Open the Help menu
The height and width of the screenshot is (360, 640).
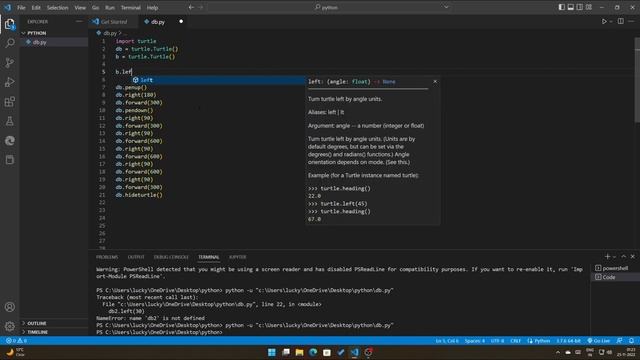[152, 7]
